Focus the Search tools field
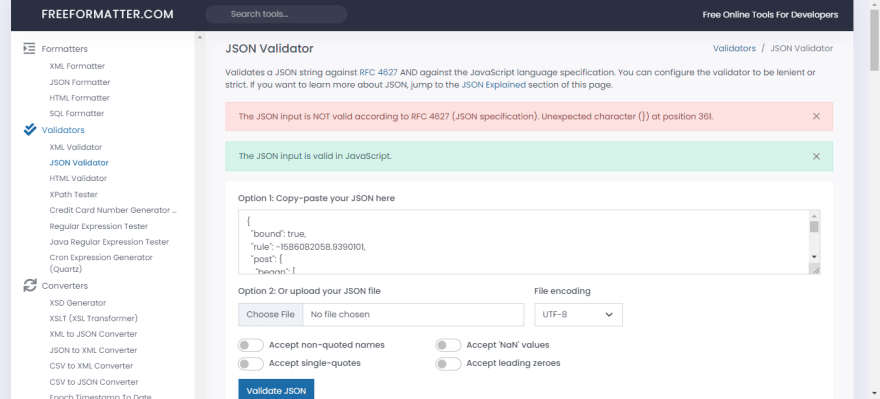 pos(276,15)
